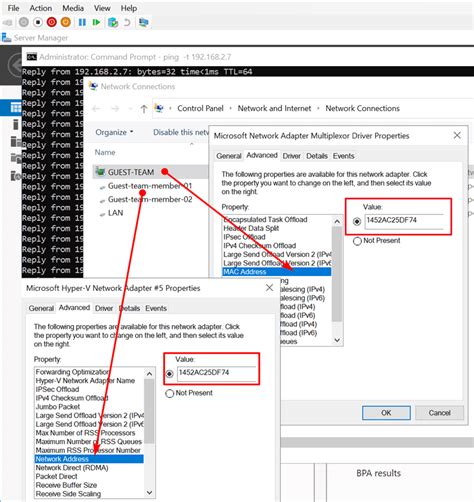Click up arrow of Multiplexor property list scrollbar
The image size is (474, 502).
coord(337,221)
